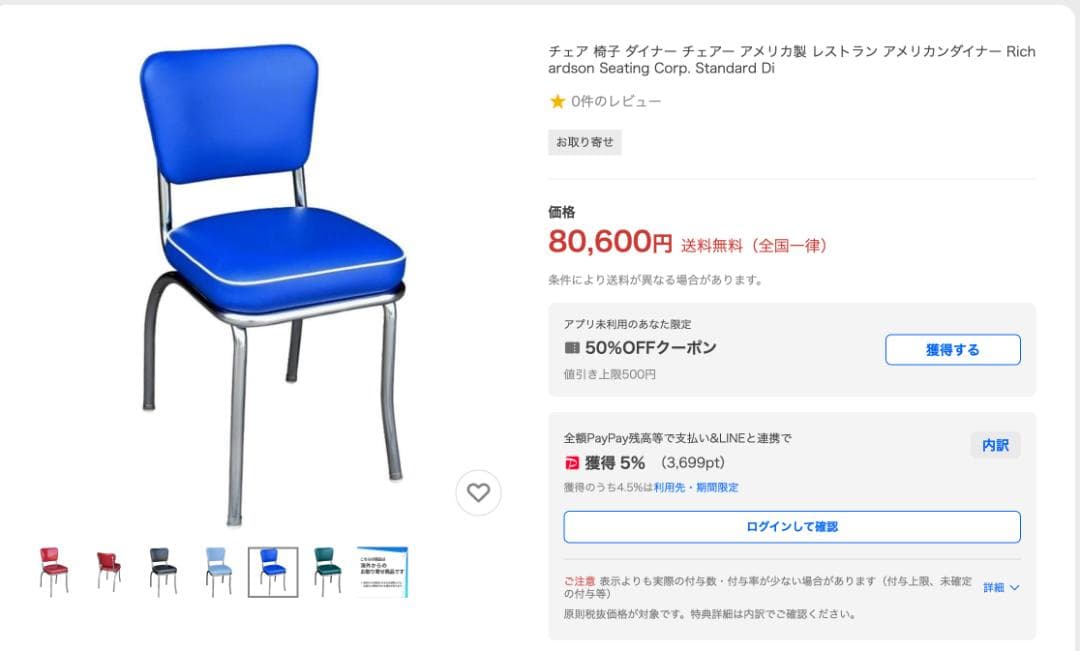The height and width of the screenshot is (651, 1080).
Task: Click the coupon ticket icon next to 50%OFF
Action: click(570, 349)
